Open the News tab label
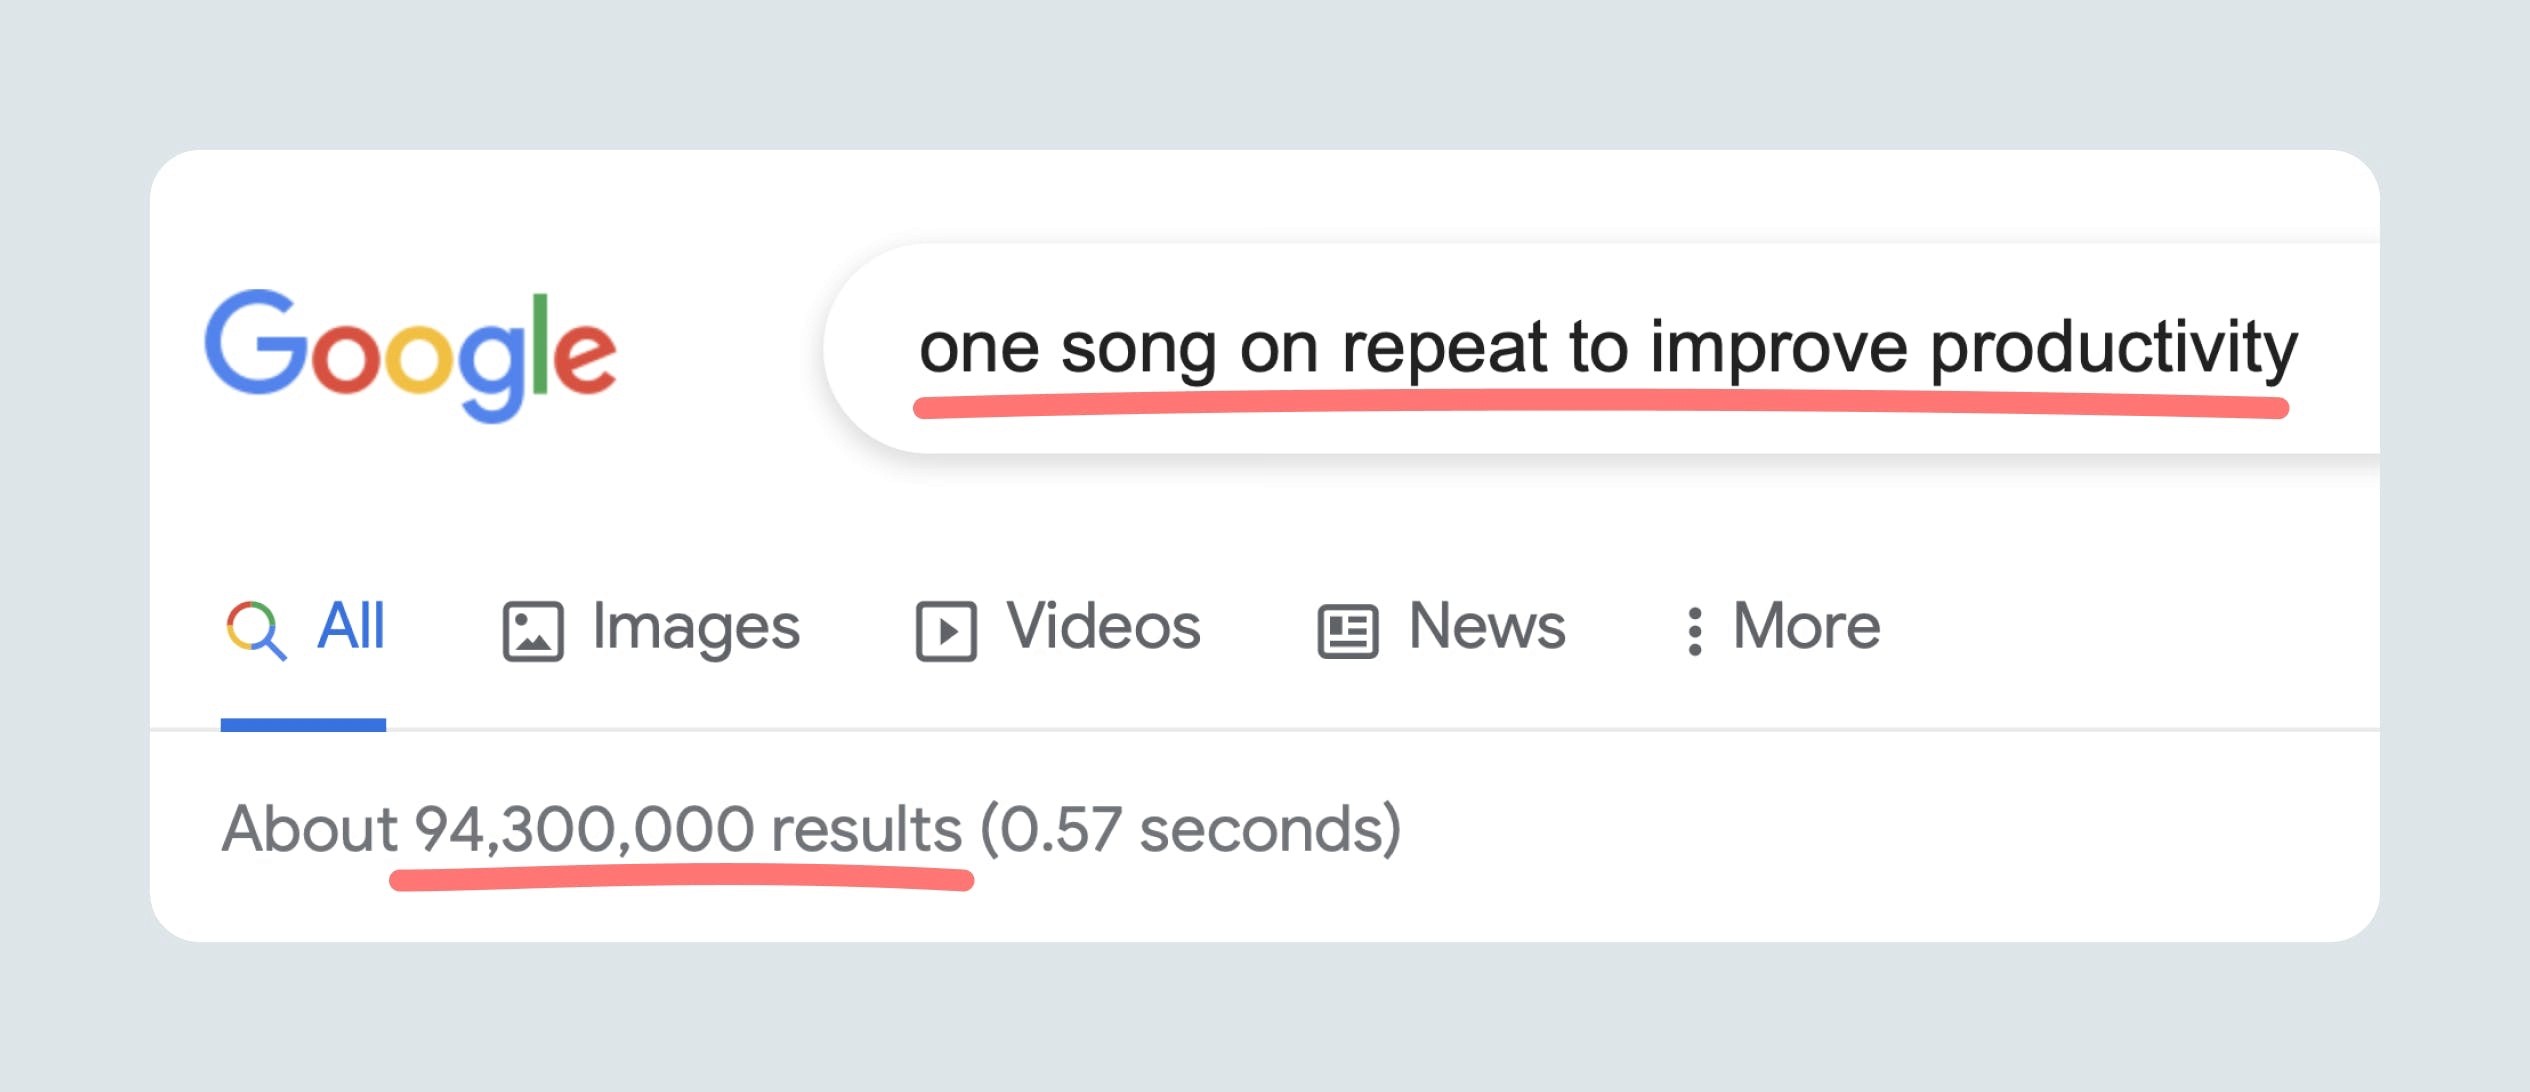2530x1092 pixels. tap(1486, 627)
